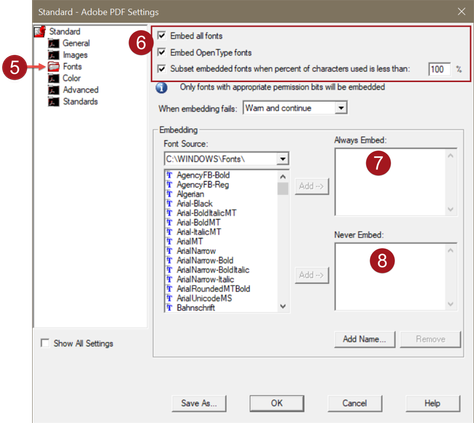Select Advanced in the settings tree
Image resolution: width=474 pixels, height=423 pixels.
coord(81,90)
